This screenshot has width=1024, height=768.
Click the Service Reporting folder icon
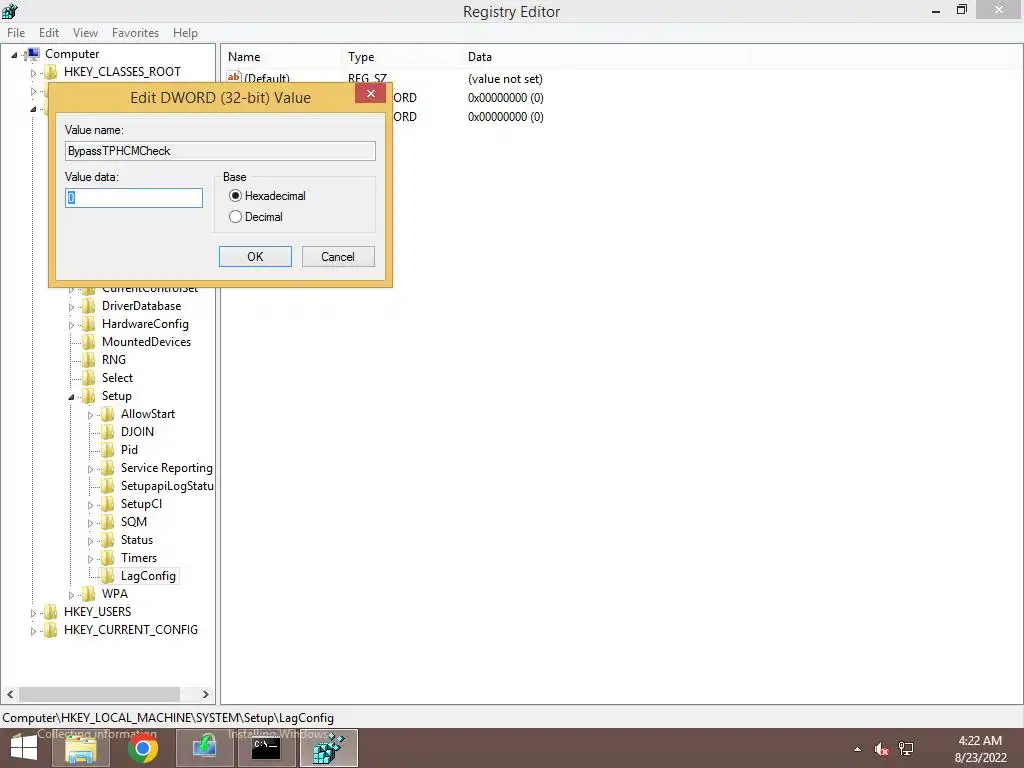point(107,468)
